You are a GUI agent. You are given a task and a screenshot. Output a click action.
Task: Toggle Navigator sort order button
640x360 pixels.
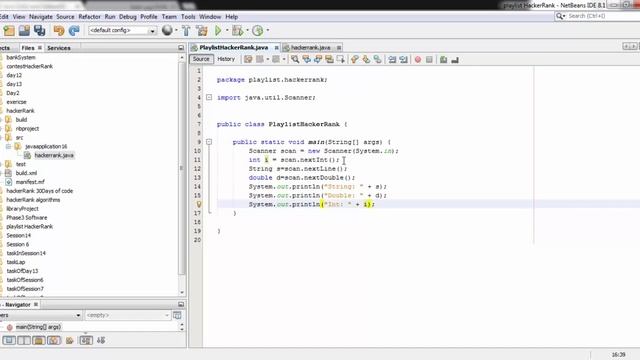tap(86, 340)
